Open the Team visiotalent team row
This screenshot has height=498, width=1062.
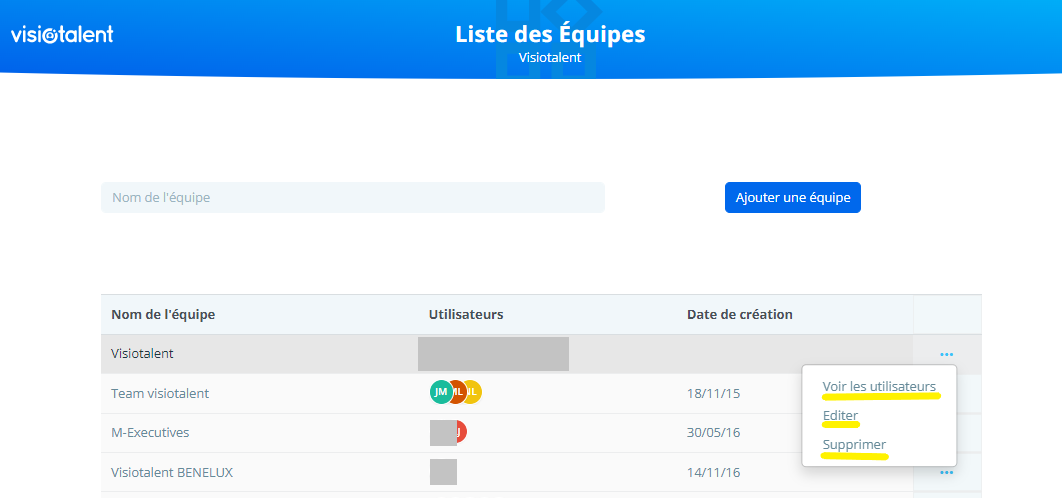click(160, 393)
